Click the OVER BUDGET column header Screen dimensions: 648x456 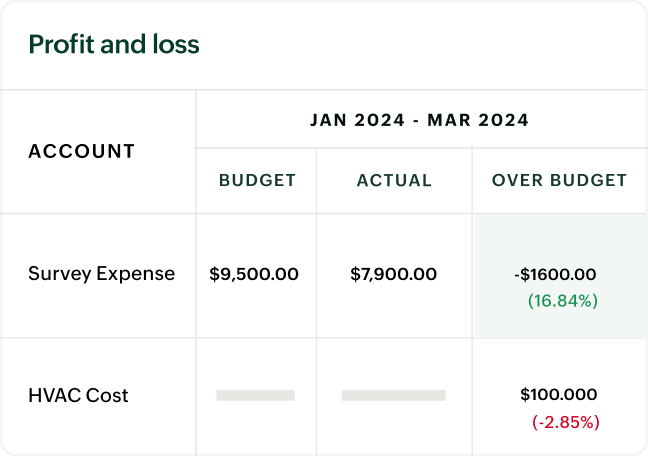[559, 181]
